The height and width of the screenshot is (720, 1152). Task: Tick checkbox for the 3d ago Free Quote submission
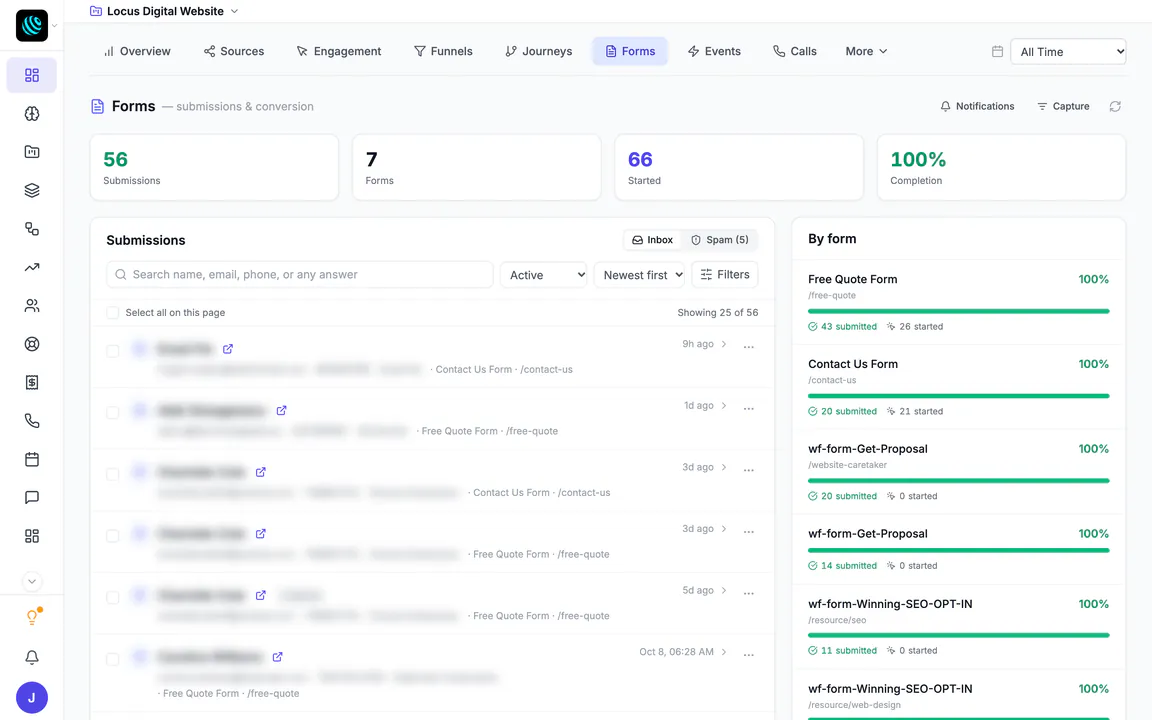(112, 536)
